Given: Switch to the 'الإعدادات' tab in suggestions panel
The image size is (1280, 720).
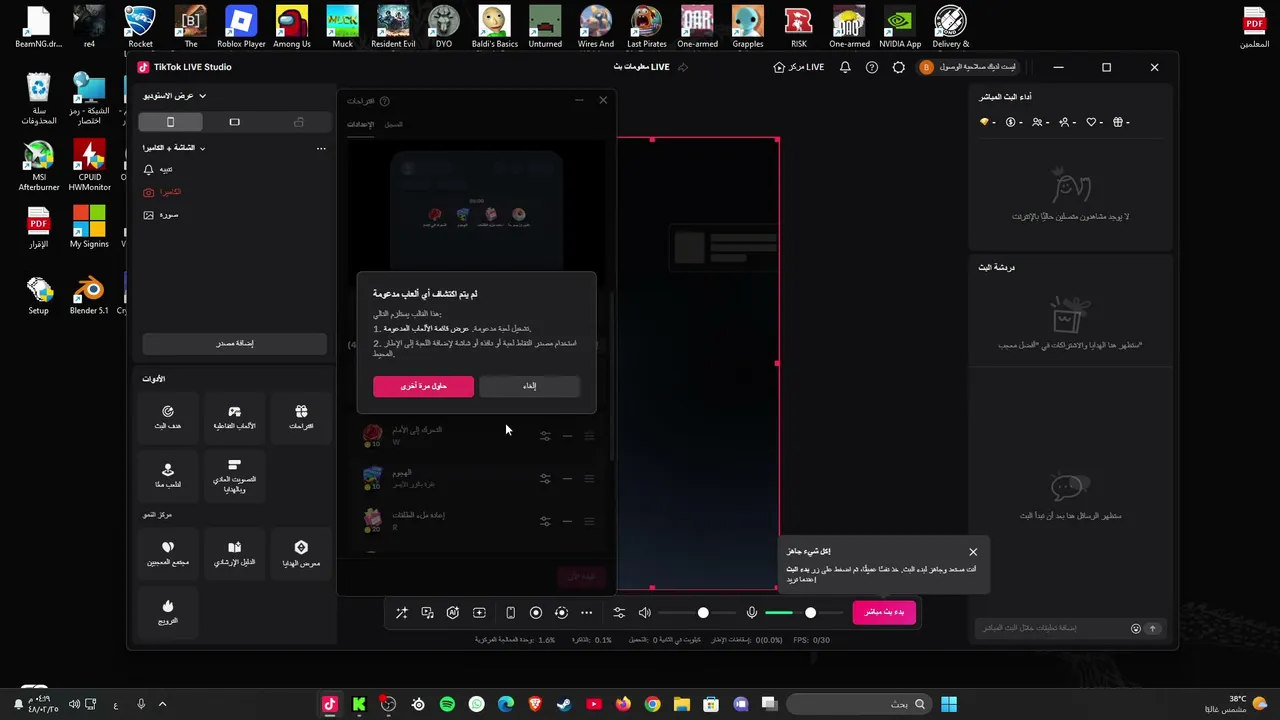Looking at the screenshot, I should click(x=360, y=125).
